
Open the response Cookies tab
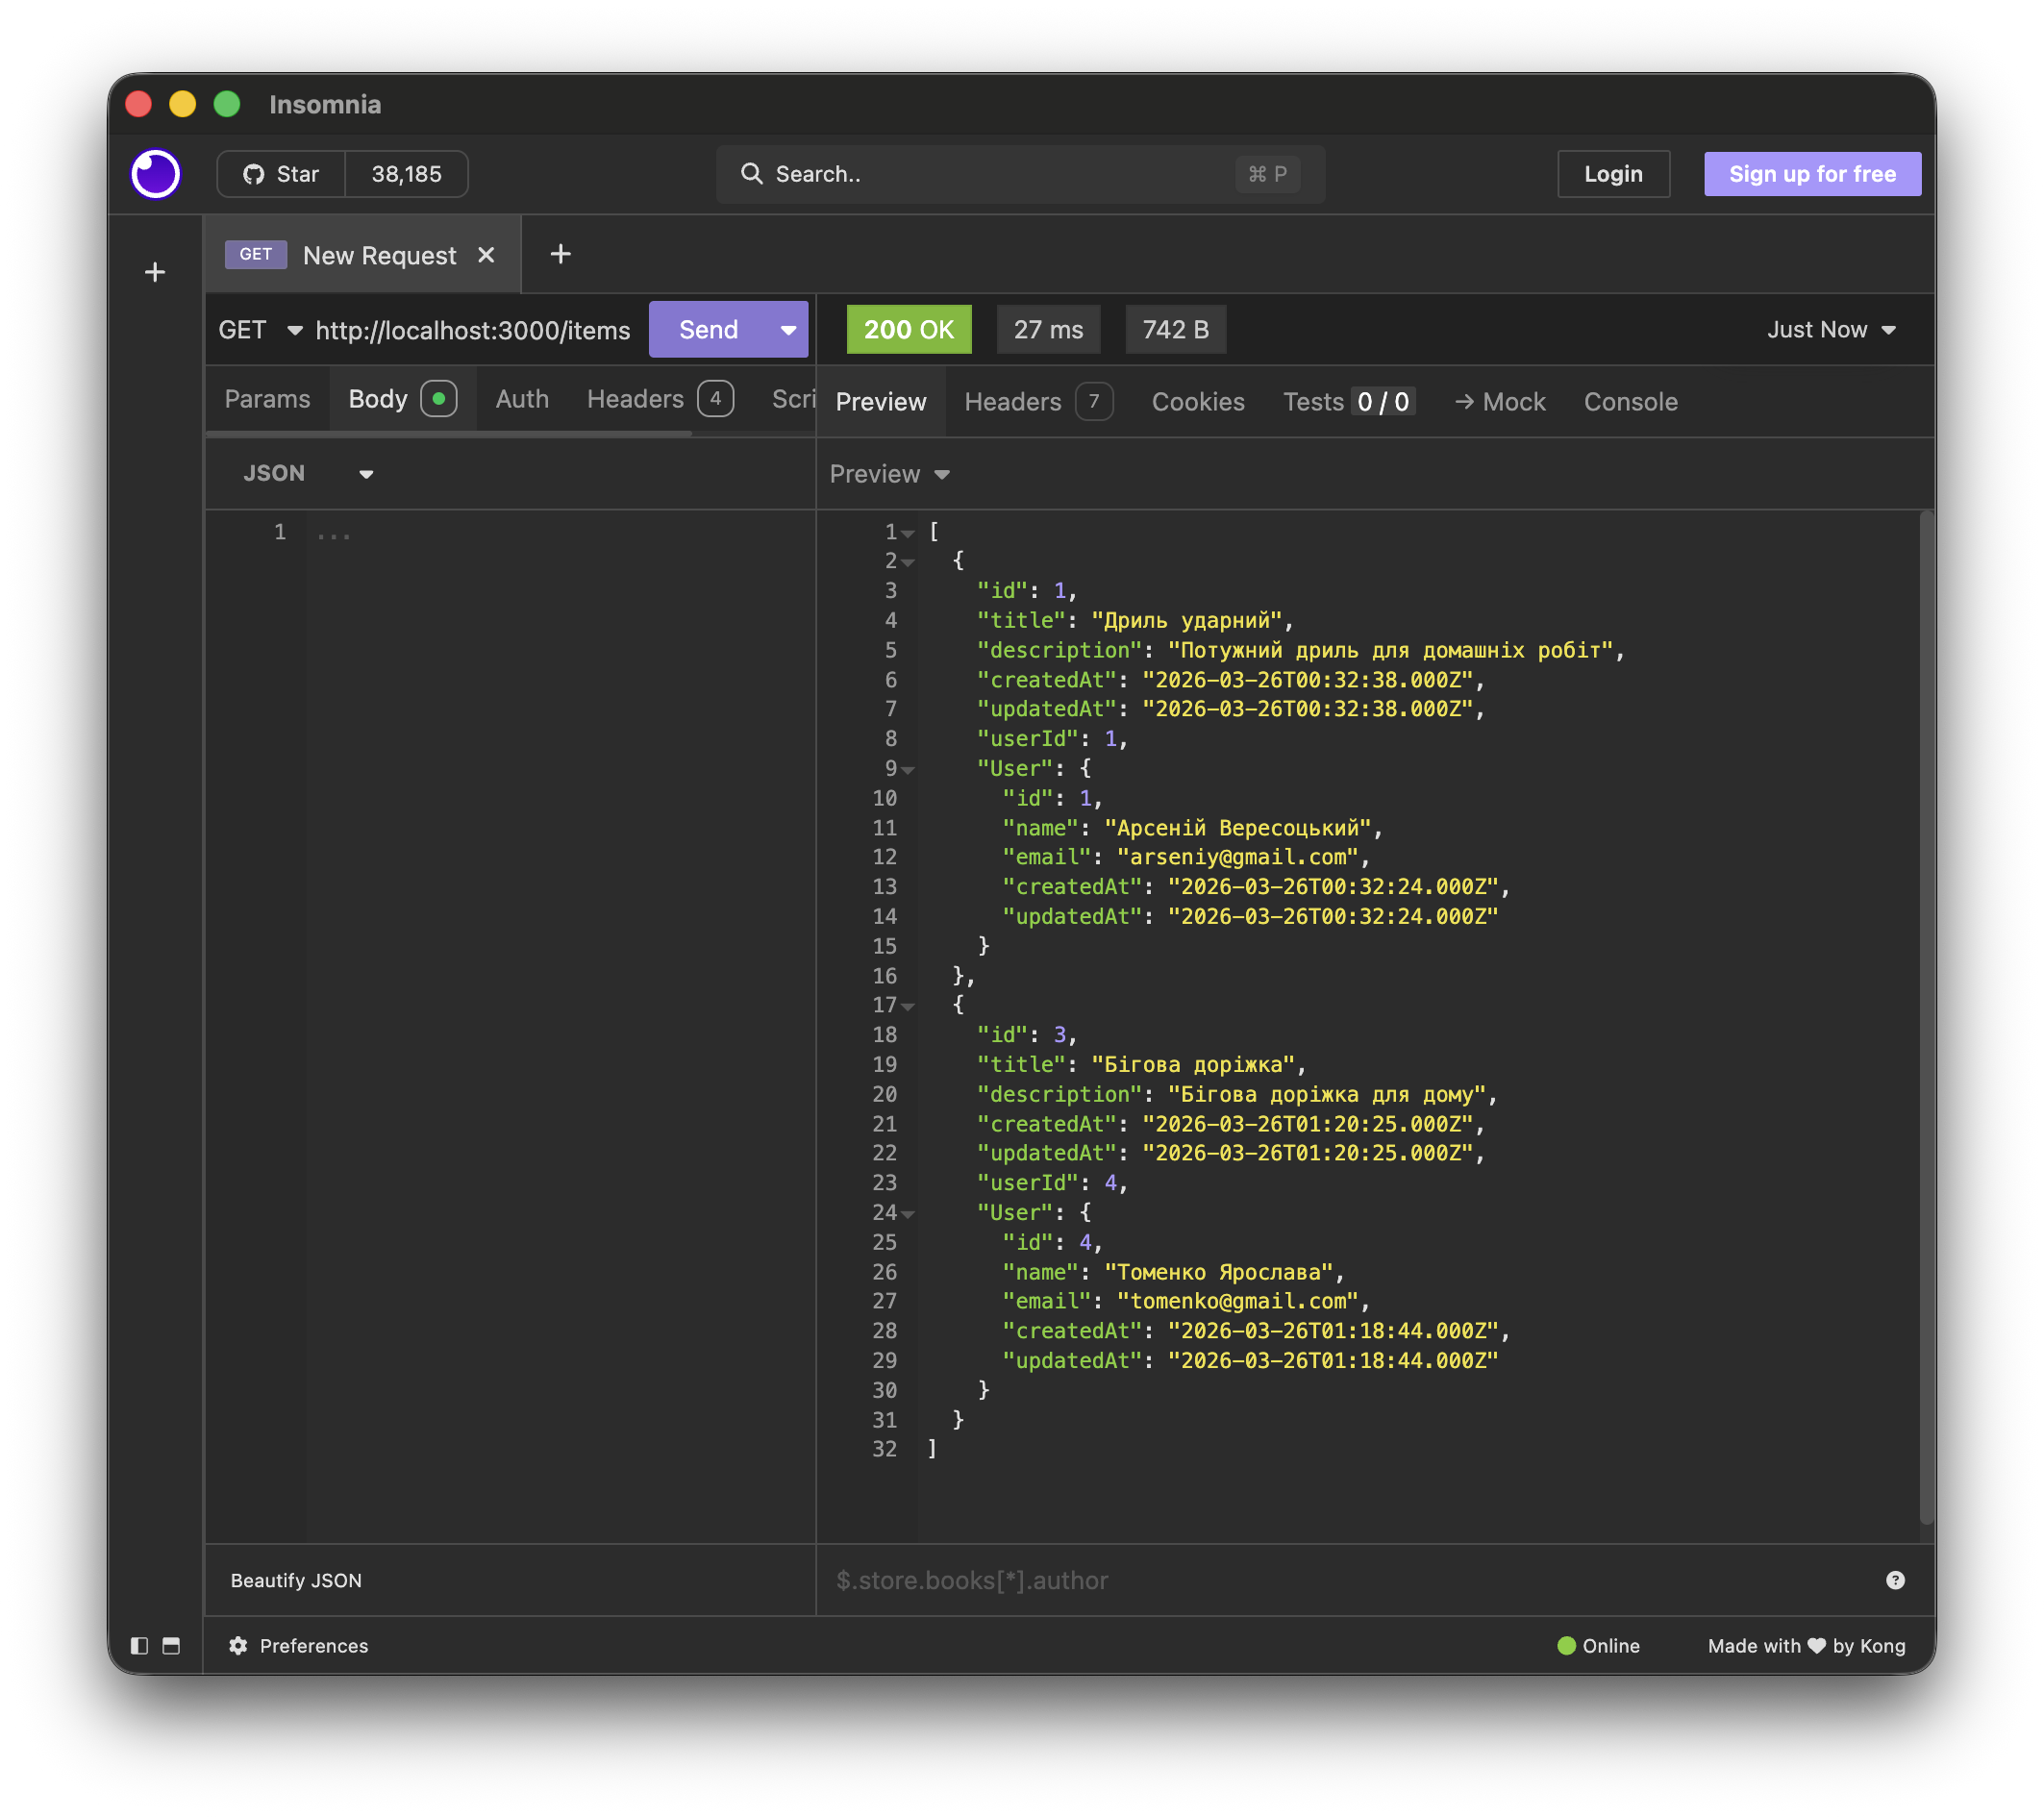pos(1198,402)
